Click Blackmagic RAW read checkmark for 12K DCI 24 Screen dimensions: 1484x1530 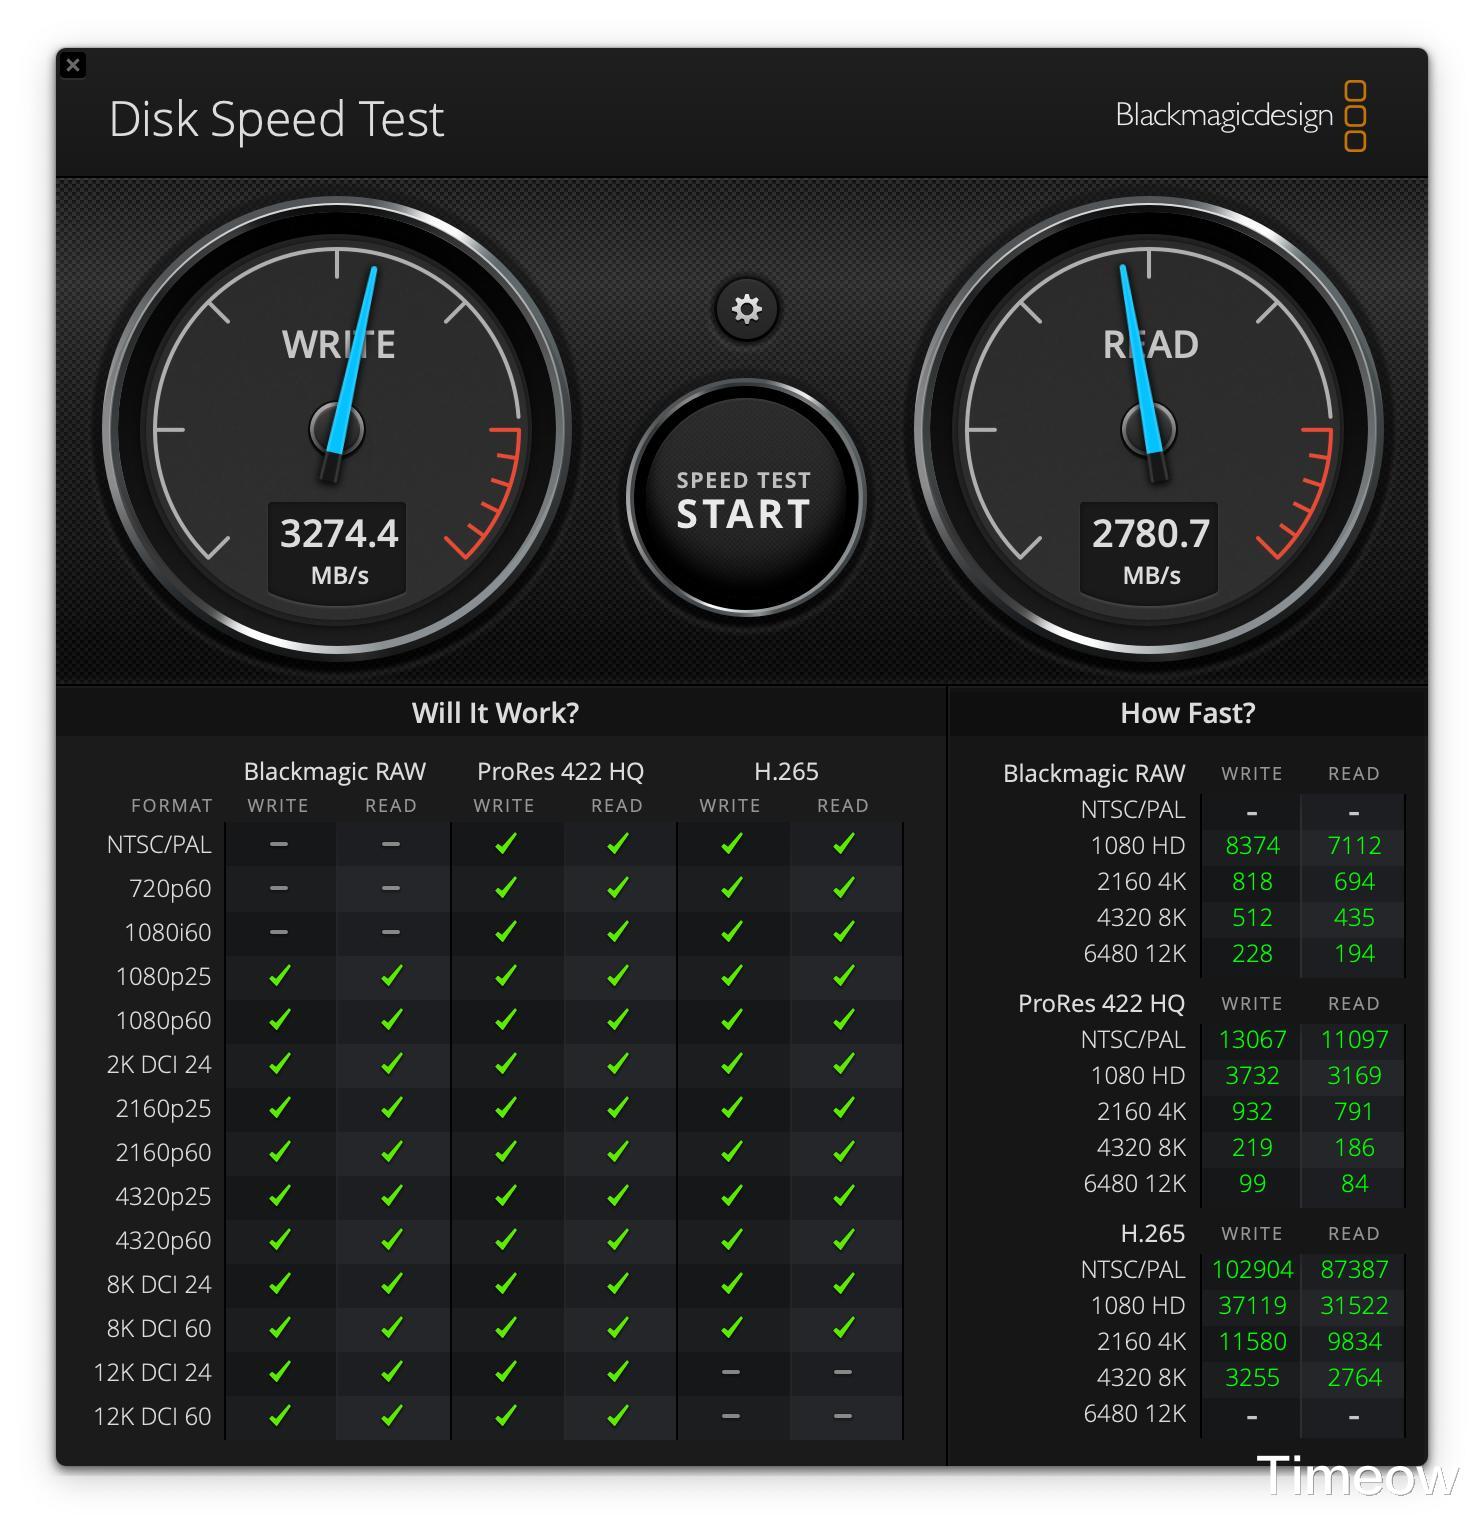[391, 1372]
